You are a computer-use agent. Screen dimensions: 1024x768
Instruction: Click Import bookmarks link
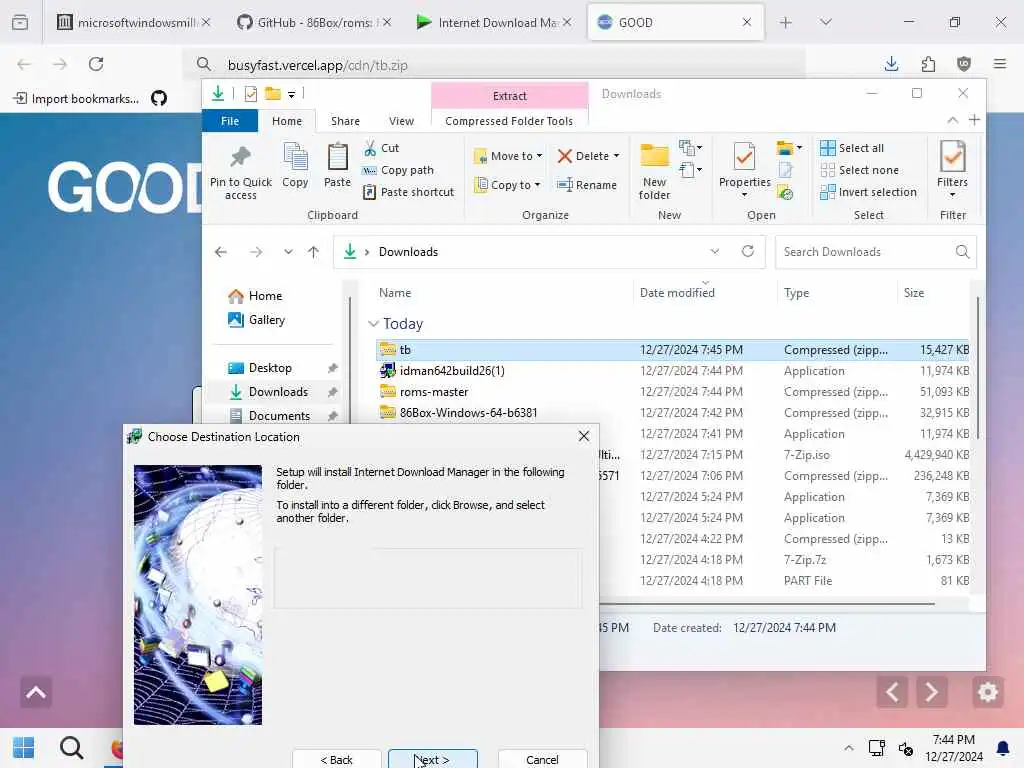click(77, 99)
